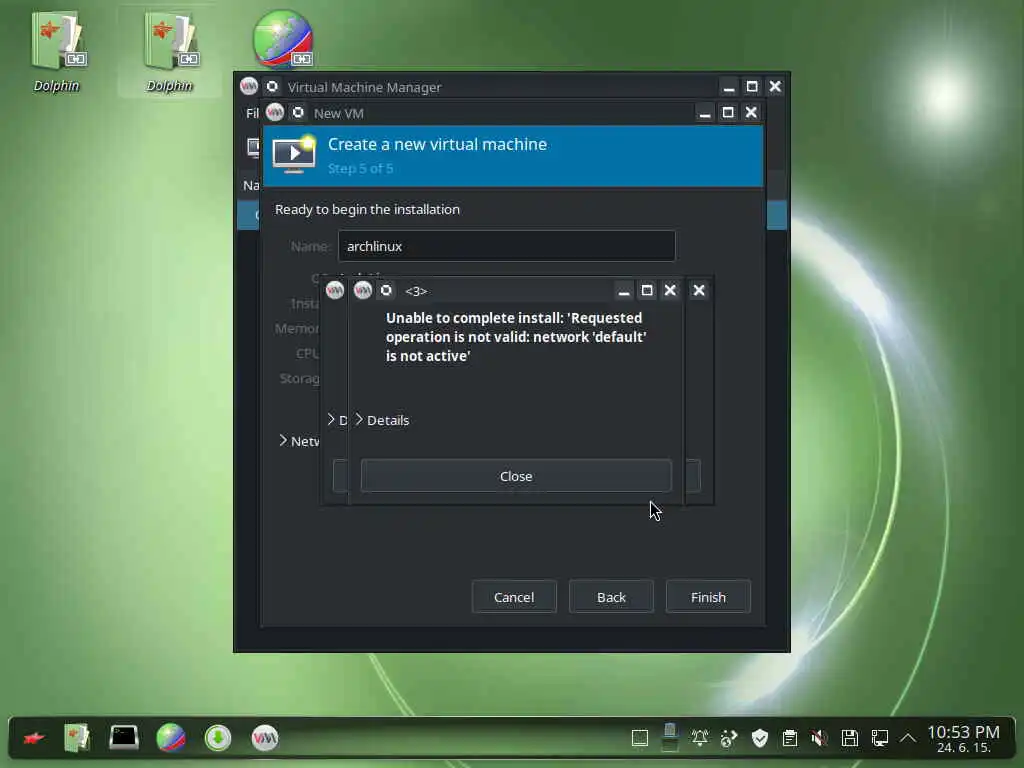
Task: Click the 'Unable to complete install' error message
Action: [516, 337]
